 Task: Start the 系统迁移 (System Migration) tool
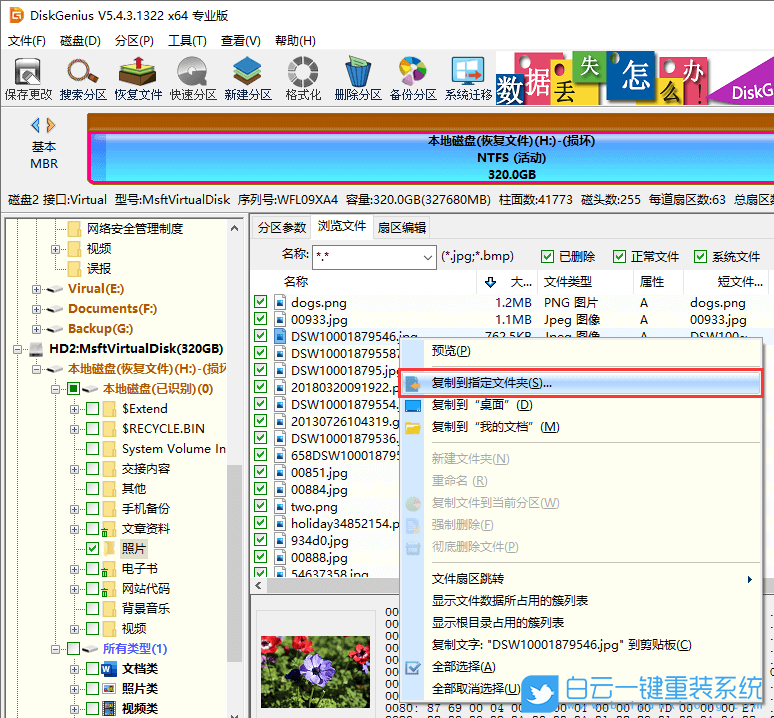pyautogui.click(x=468, y=77)
